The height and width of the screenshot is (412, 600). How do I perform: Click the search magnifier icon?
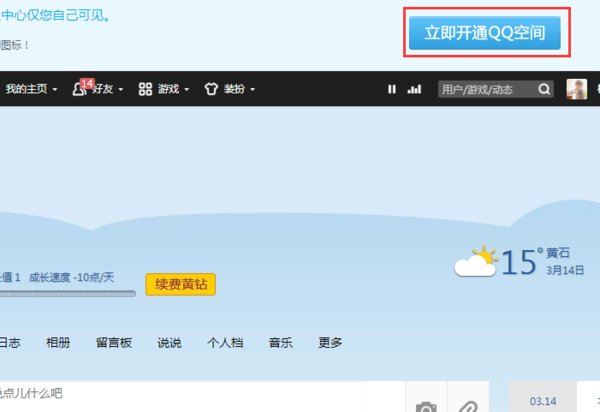(544, 89)
